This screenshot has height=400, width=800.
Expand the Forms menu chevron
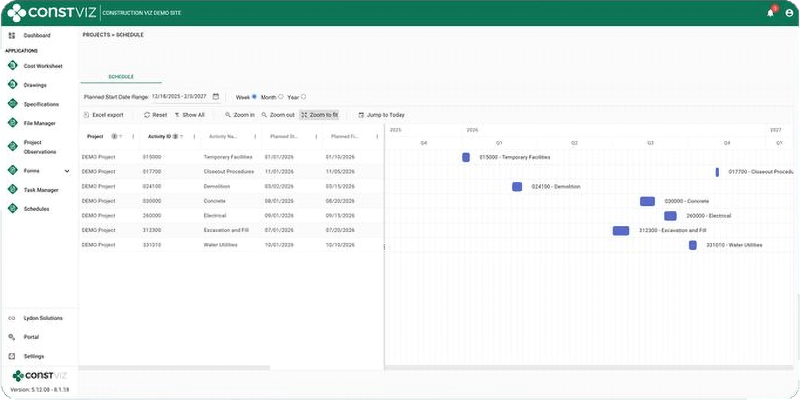67,171
